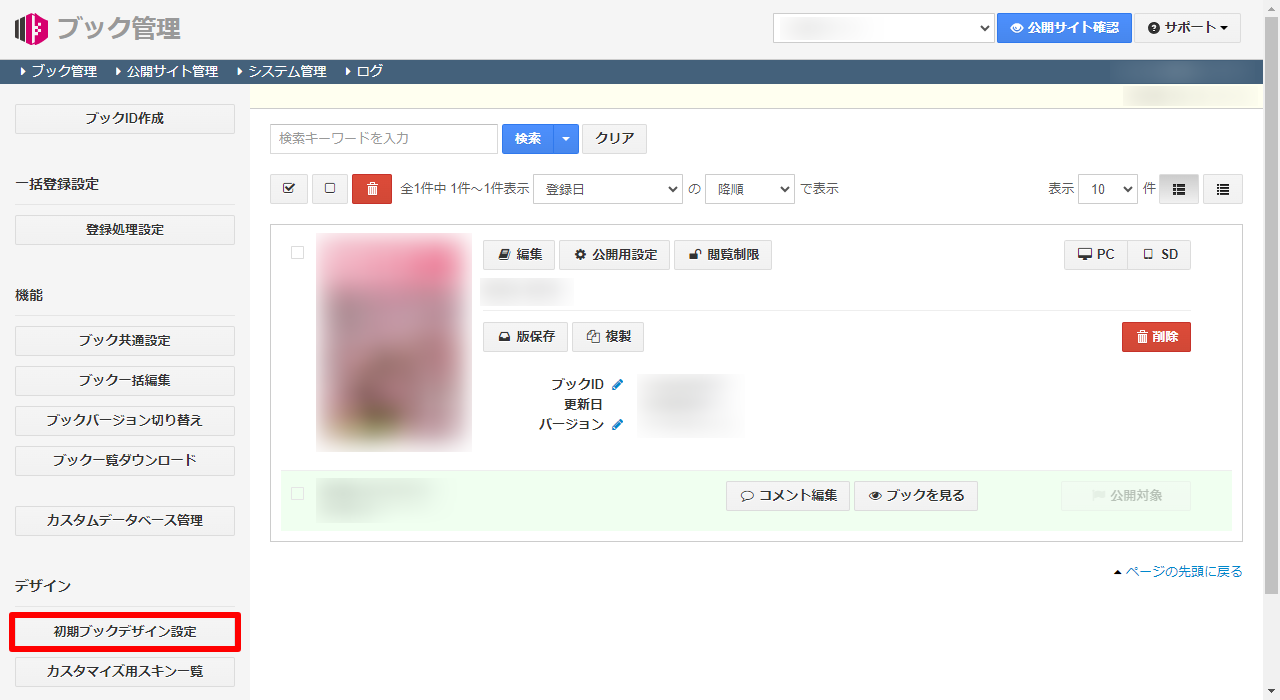Click the select-all checkmark icon button

pyautogui.click(x=289, y=189)
